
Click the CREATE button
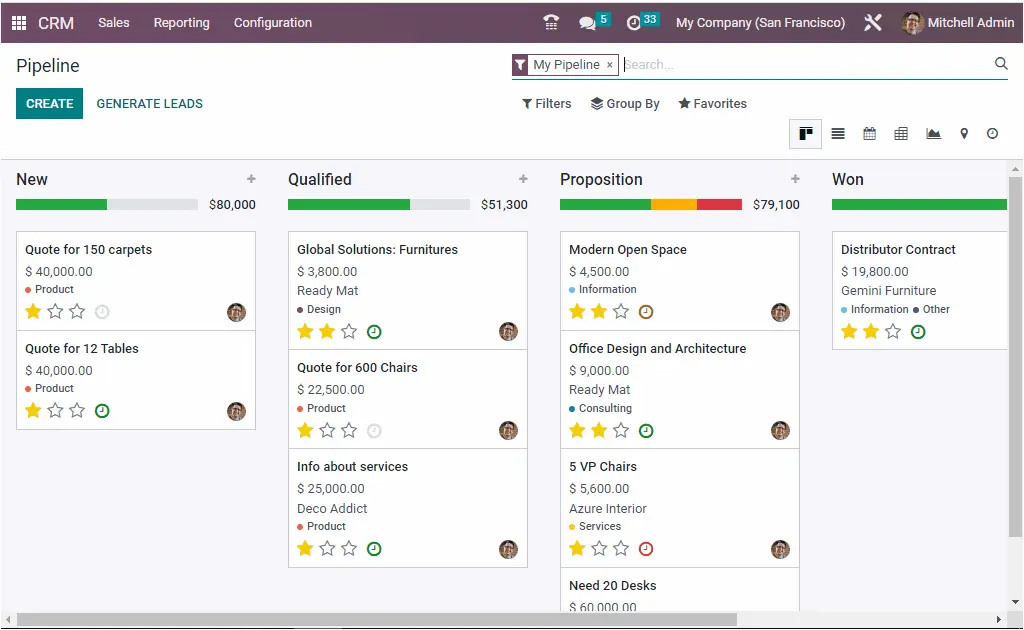click(49, 103)
